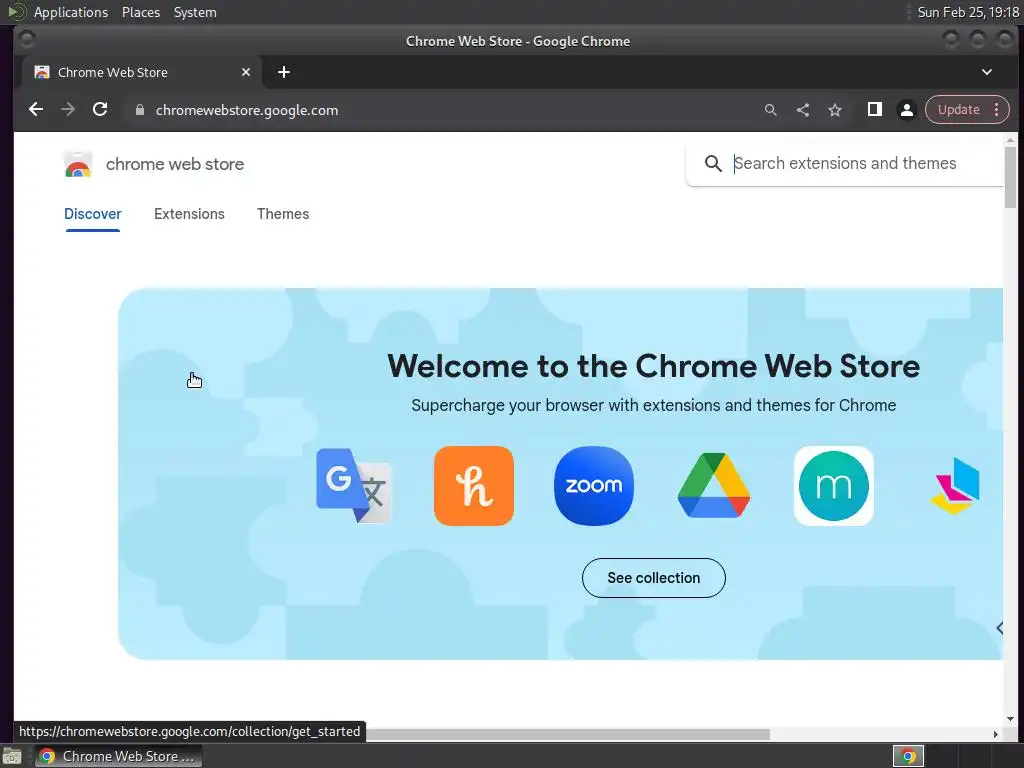The image size is (1024, 768).
Task: Open the Google Translate extension icon
Action: point(354,486)
